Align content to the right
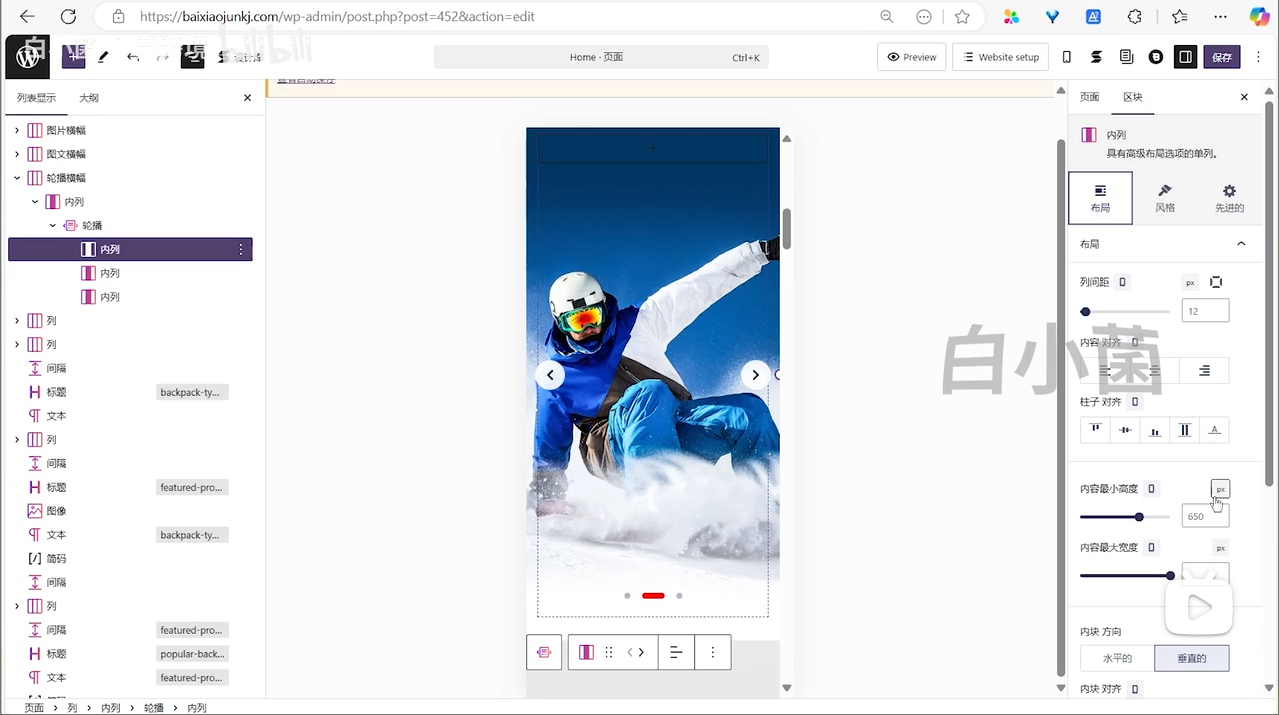 [1204, 371]
